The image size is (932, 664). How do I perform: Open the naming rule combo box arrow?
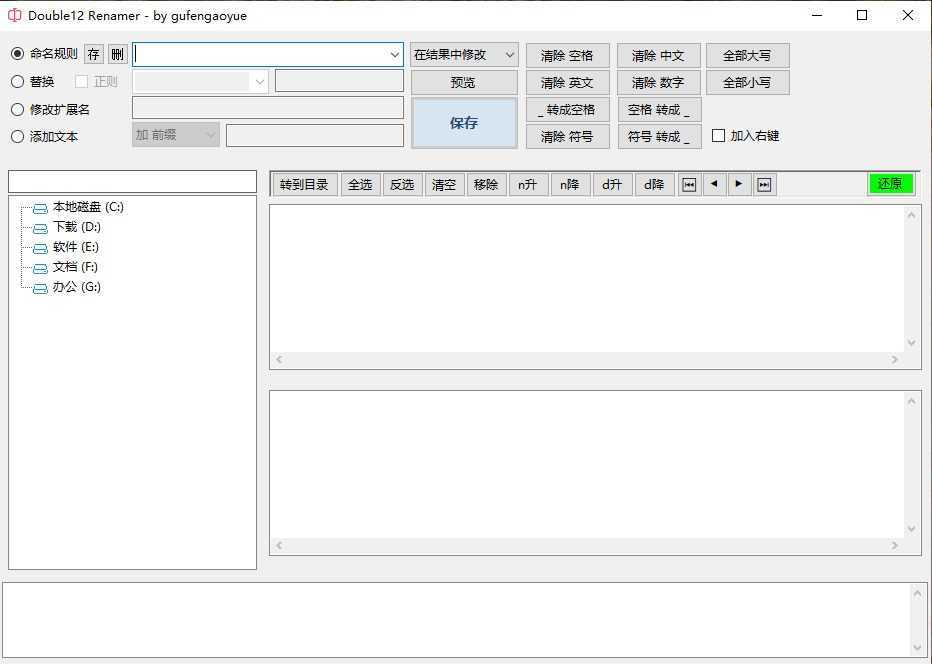click(x=395, y=55)
